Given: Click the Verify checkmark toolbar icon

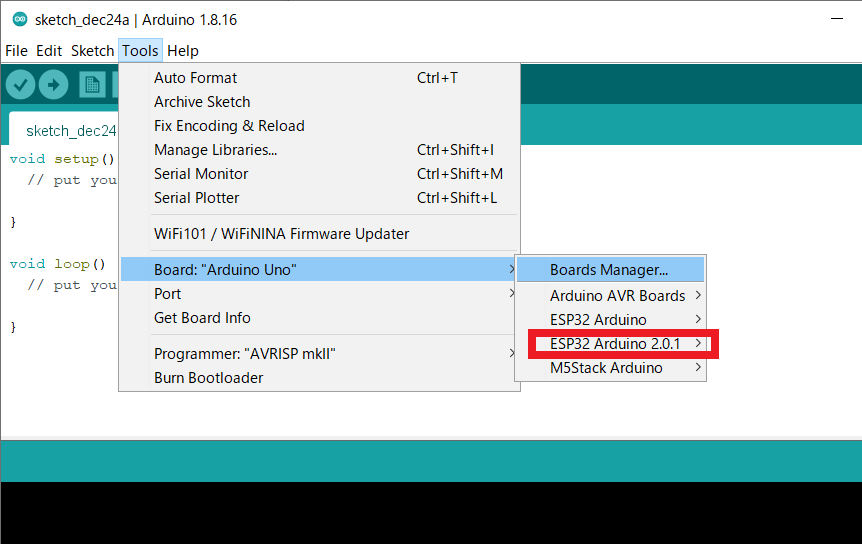Looking at the screenshot, I should pos(20,85).
